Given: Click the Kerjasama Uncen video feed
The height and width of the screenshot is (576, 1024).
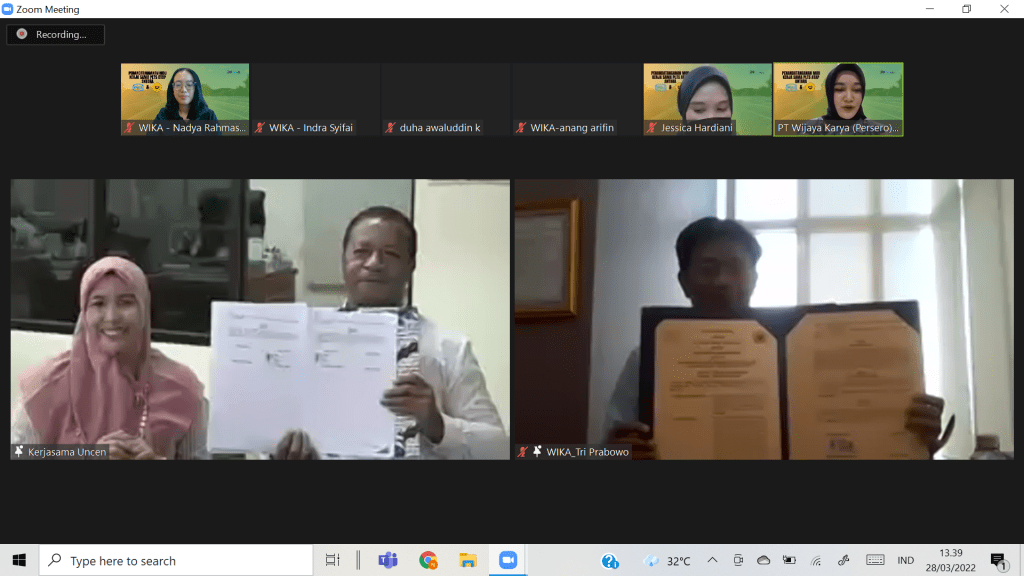Looking at the screenshot, I should tap(260, 319).
